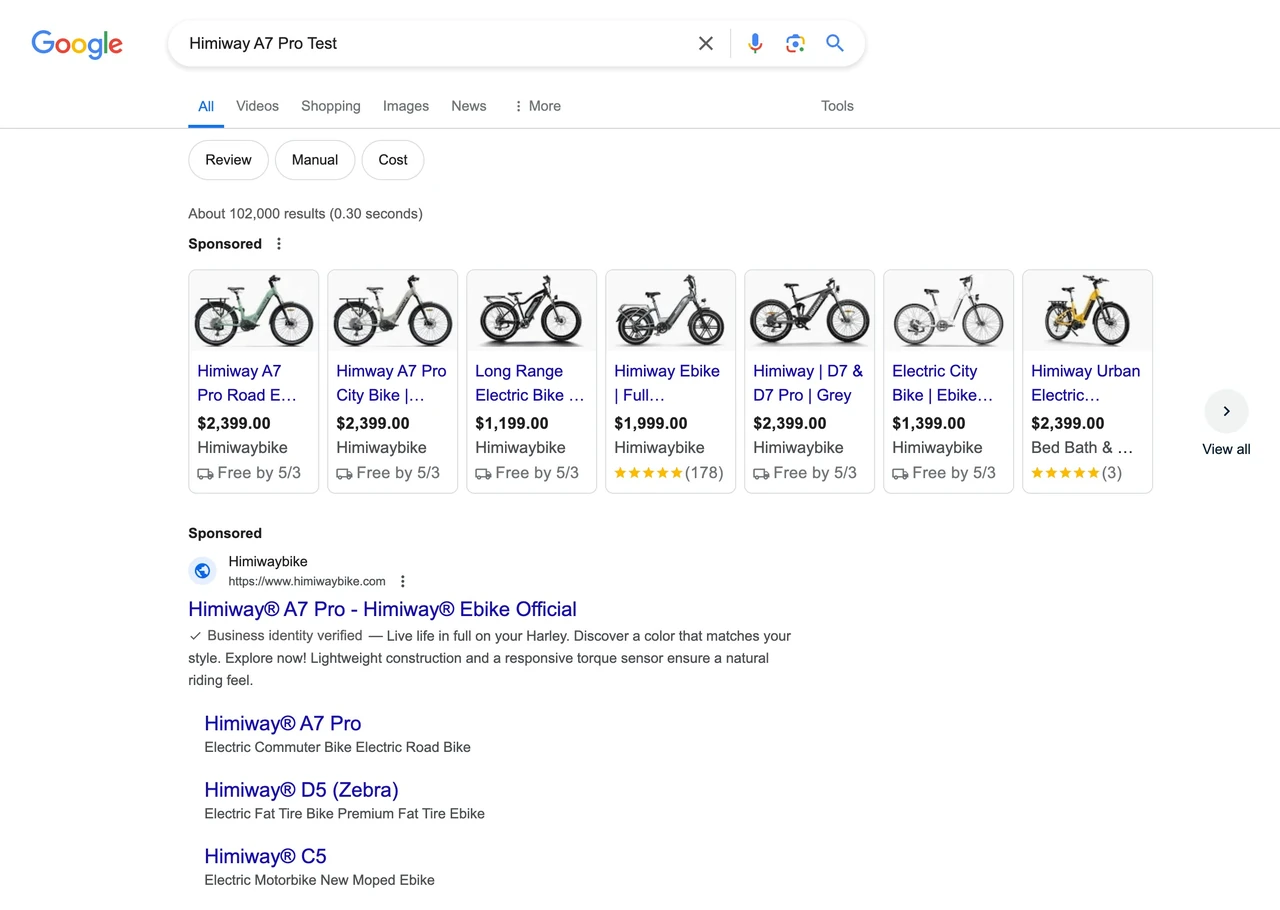Image resolution: width=1280 pixels, height=910 pixels.
Task: Open the Tools filter options
Action: tap(837, 106)
